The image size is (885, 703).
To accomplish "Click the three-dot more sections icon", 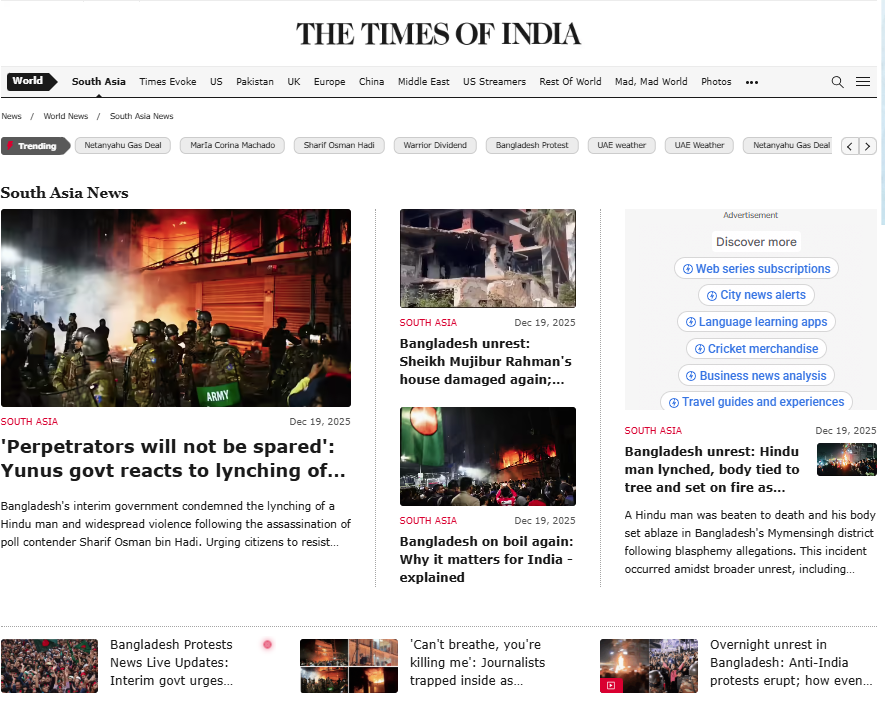I will [x=752, y=82].
